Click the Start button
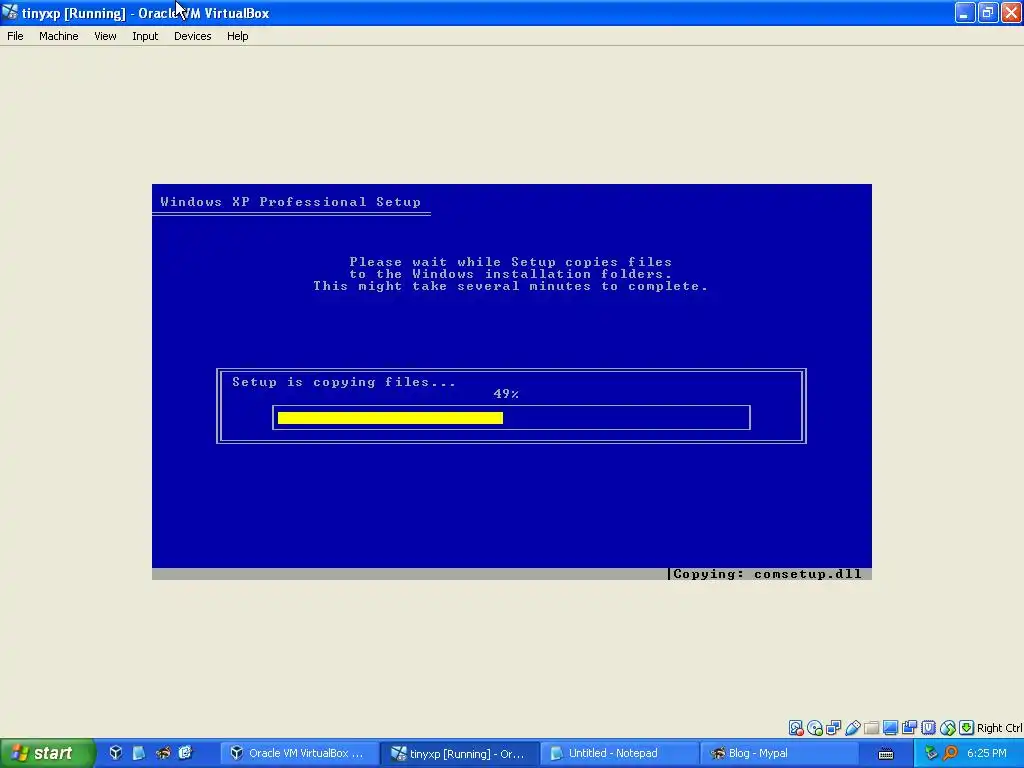Viewport: 1024px width, 768px height. (x=47, y=753)
